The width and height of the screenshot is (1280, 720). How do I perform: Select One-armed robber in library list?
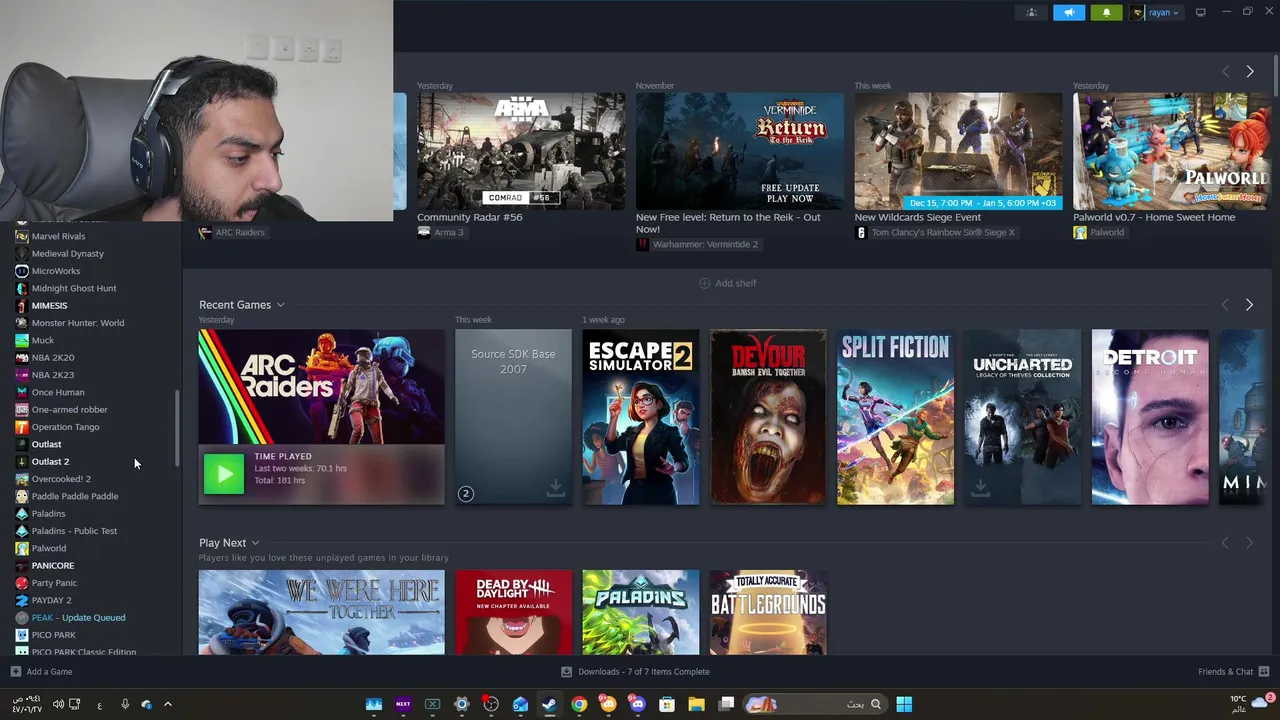[x=69, y=409]
